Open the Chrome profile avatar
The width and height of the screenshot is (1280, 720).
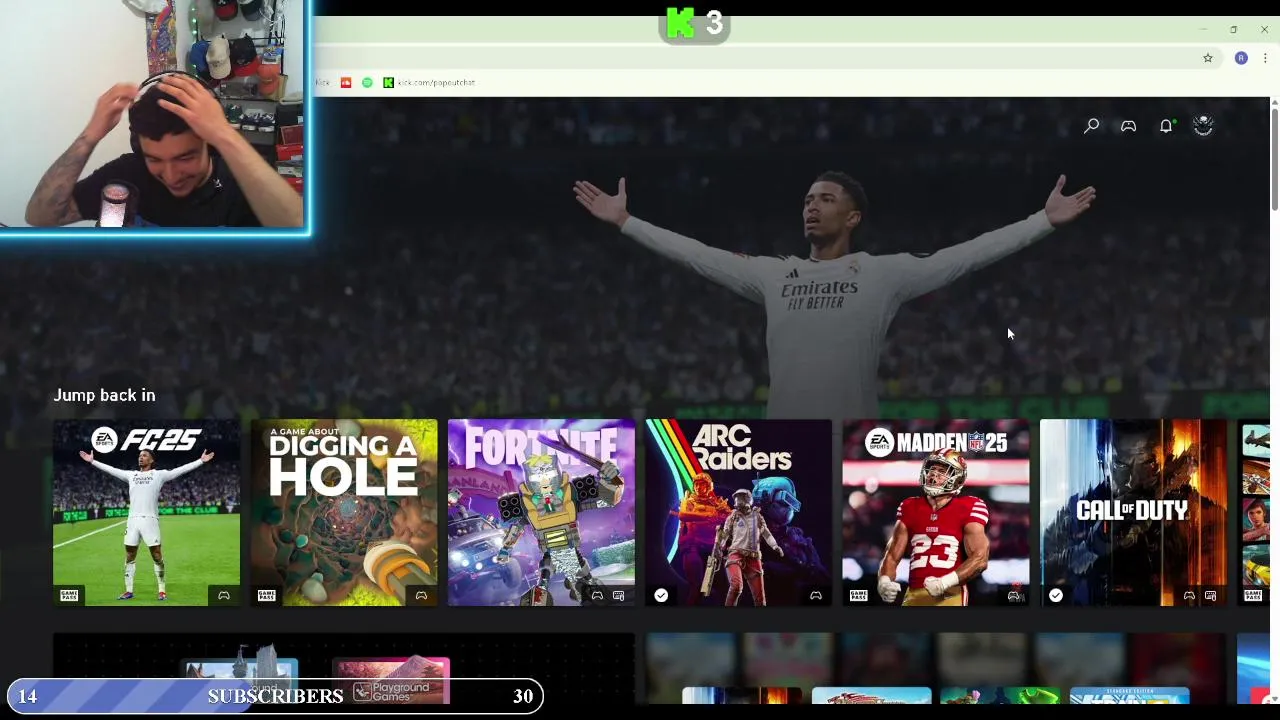1241,58
